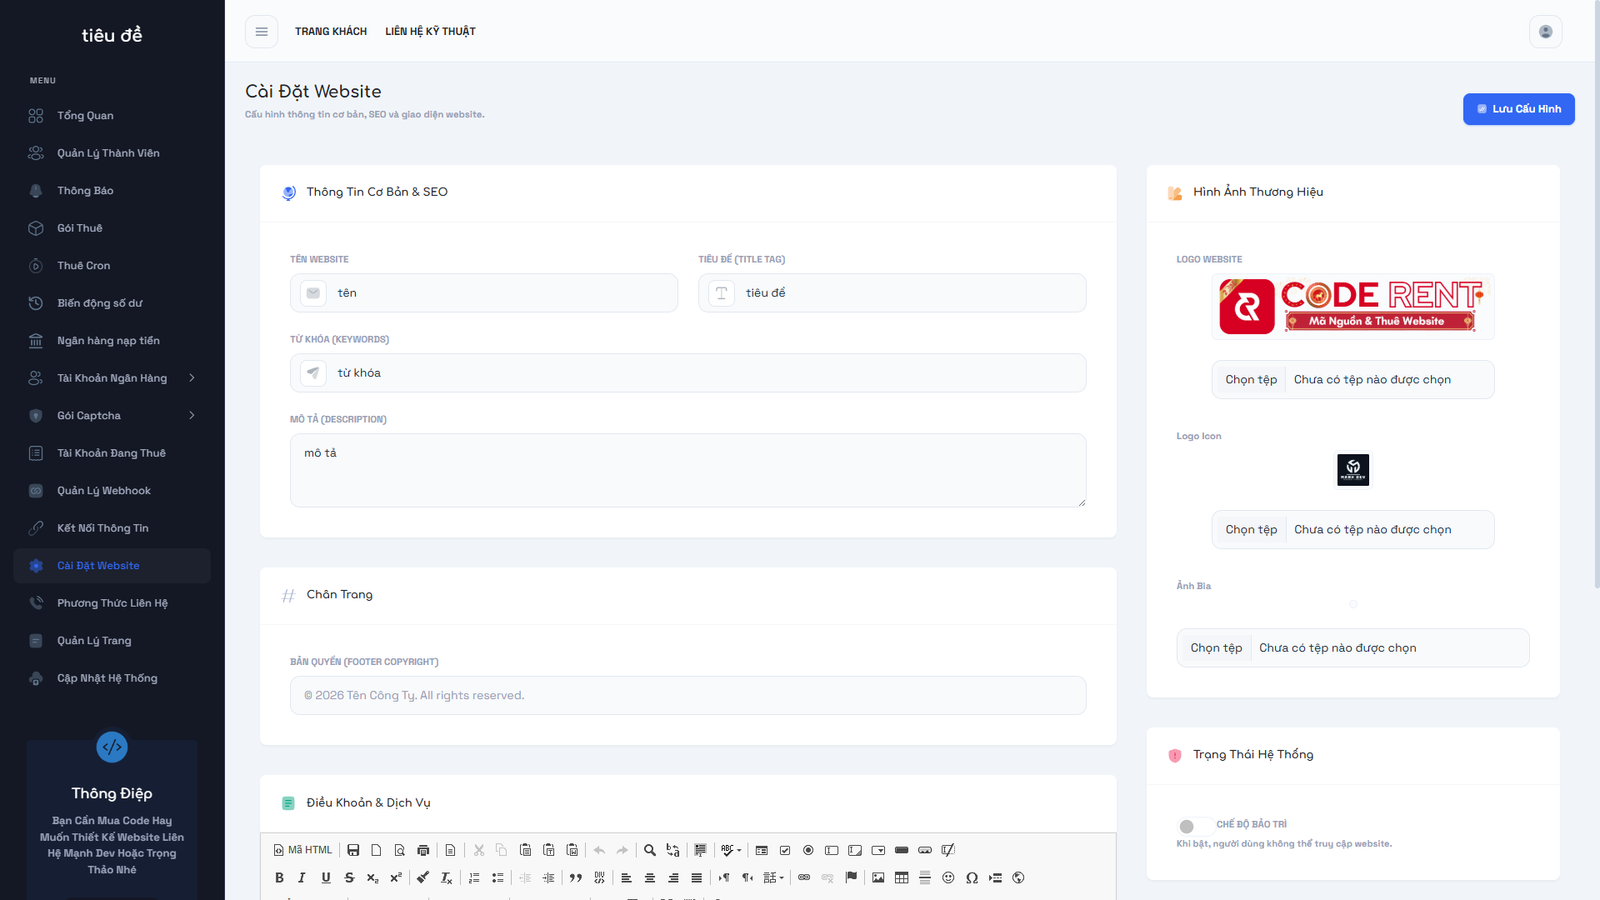Expand the Tài Khoản Ngân Hàng submenu
1600x900 pixels.
coord(111,377)
